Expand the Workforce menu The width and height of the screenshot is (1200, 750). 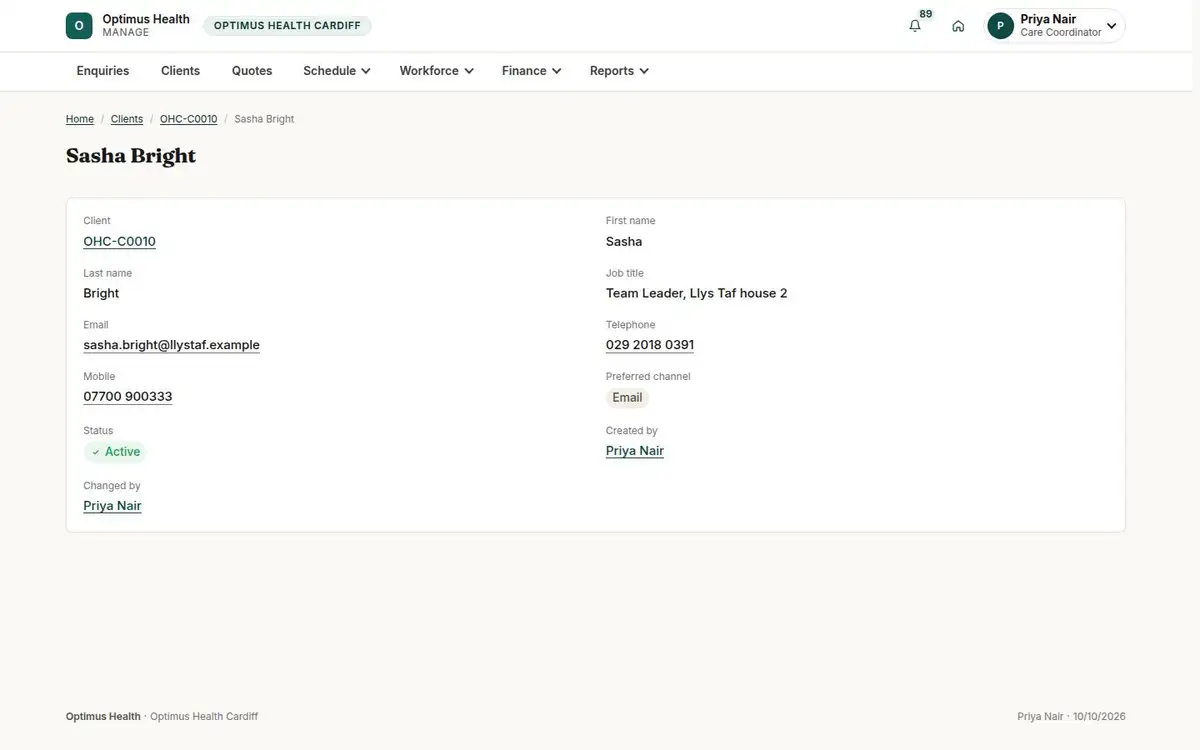click(x=436, y=71)
